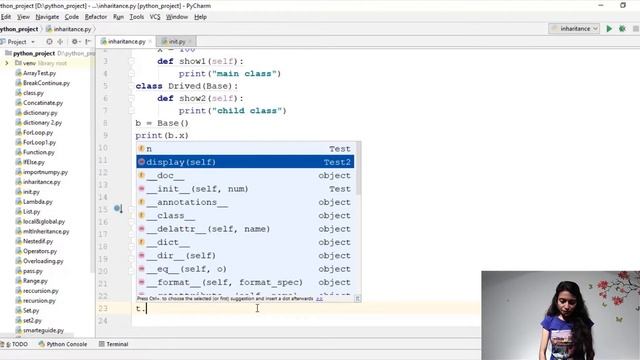The width and height of the screenshot is (640, 360).
Task: Open dictionary 2.py in project tree
Action: (x=42, y=122)
